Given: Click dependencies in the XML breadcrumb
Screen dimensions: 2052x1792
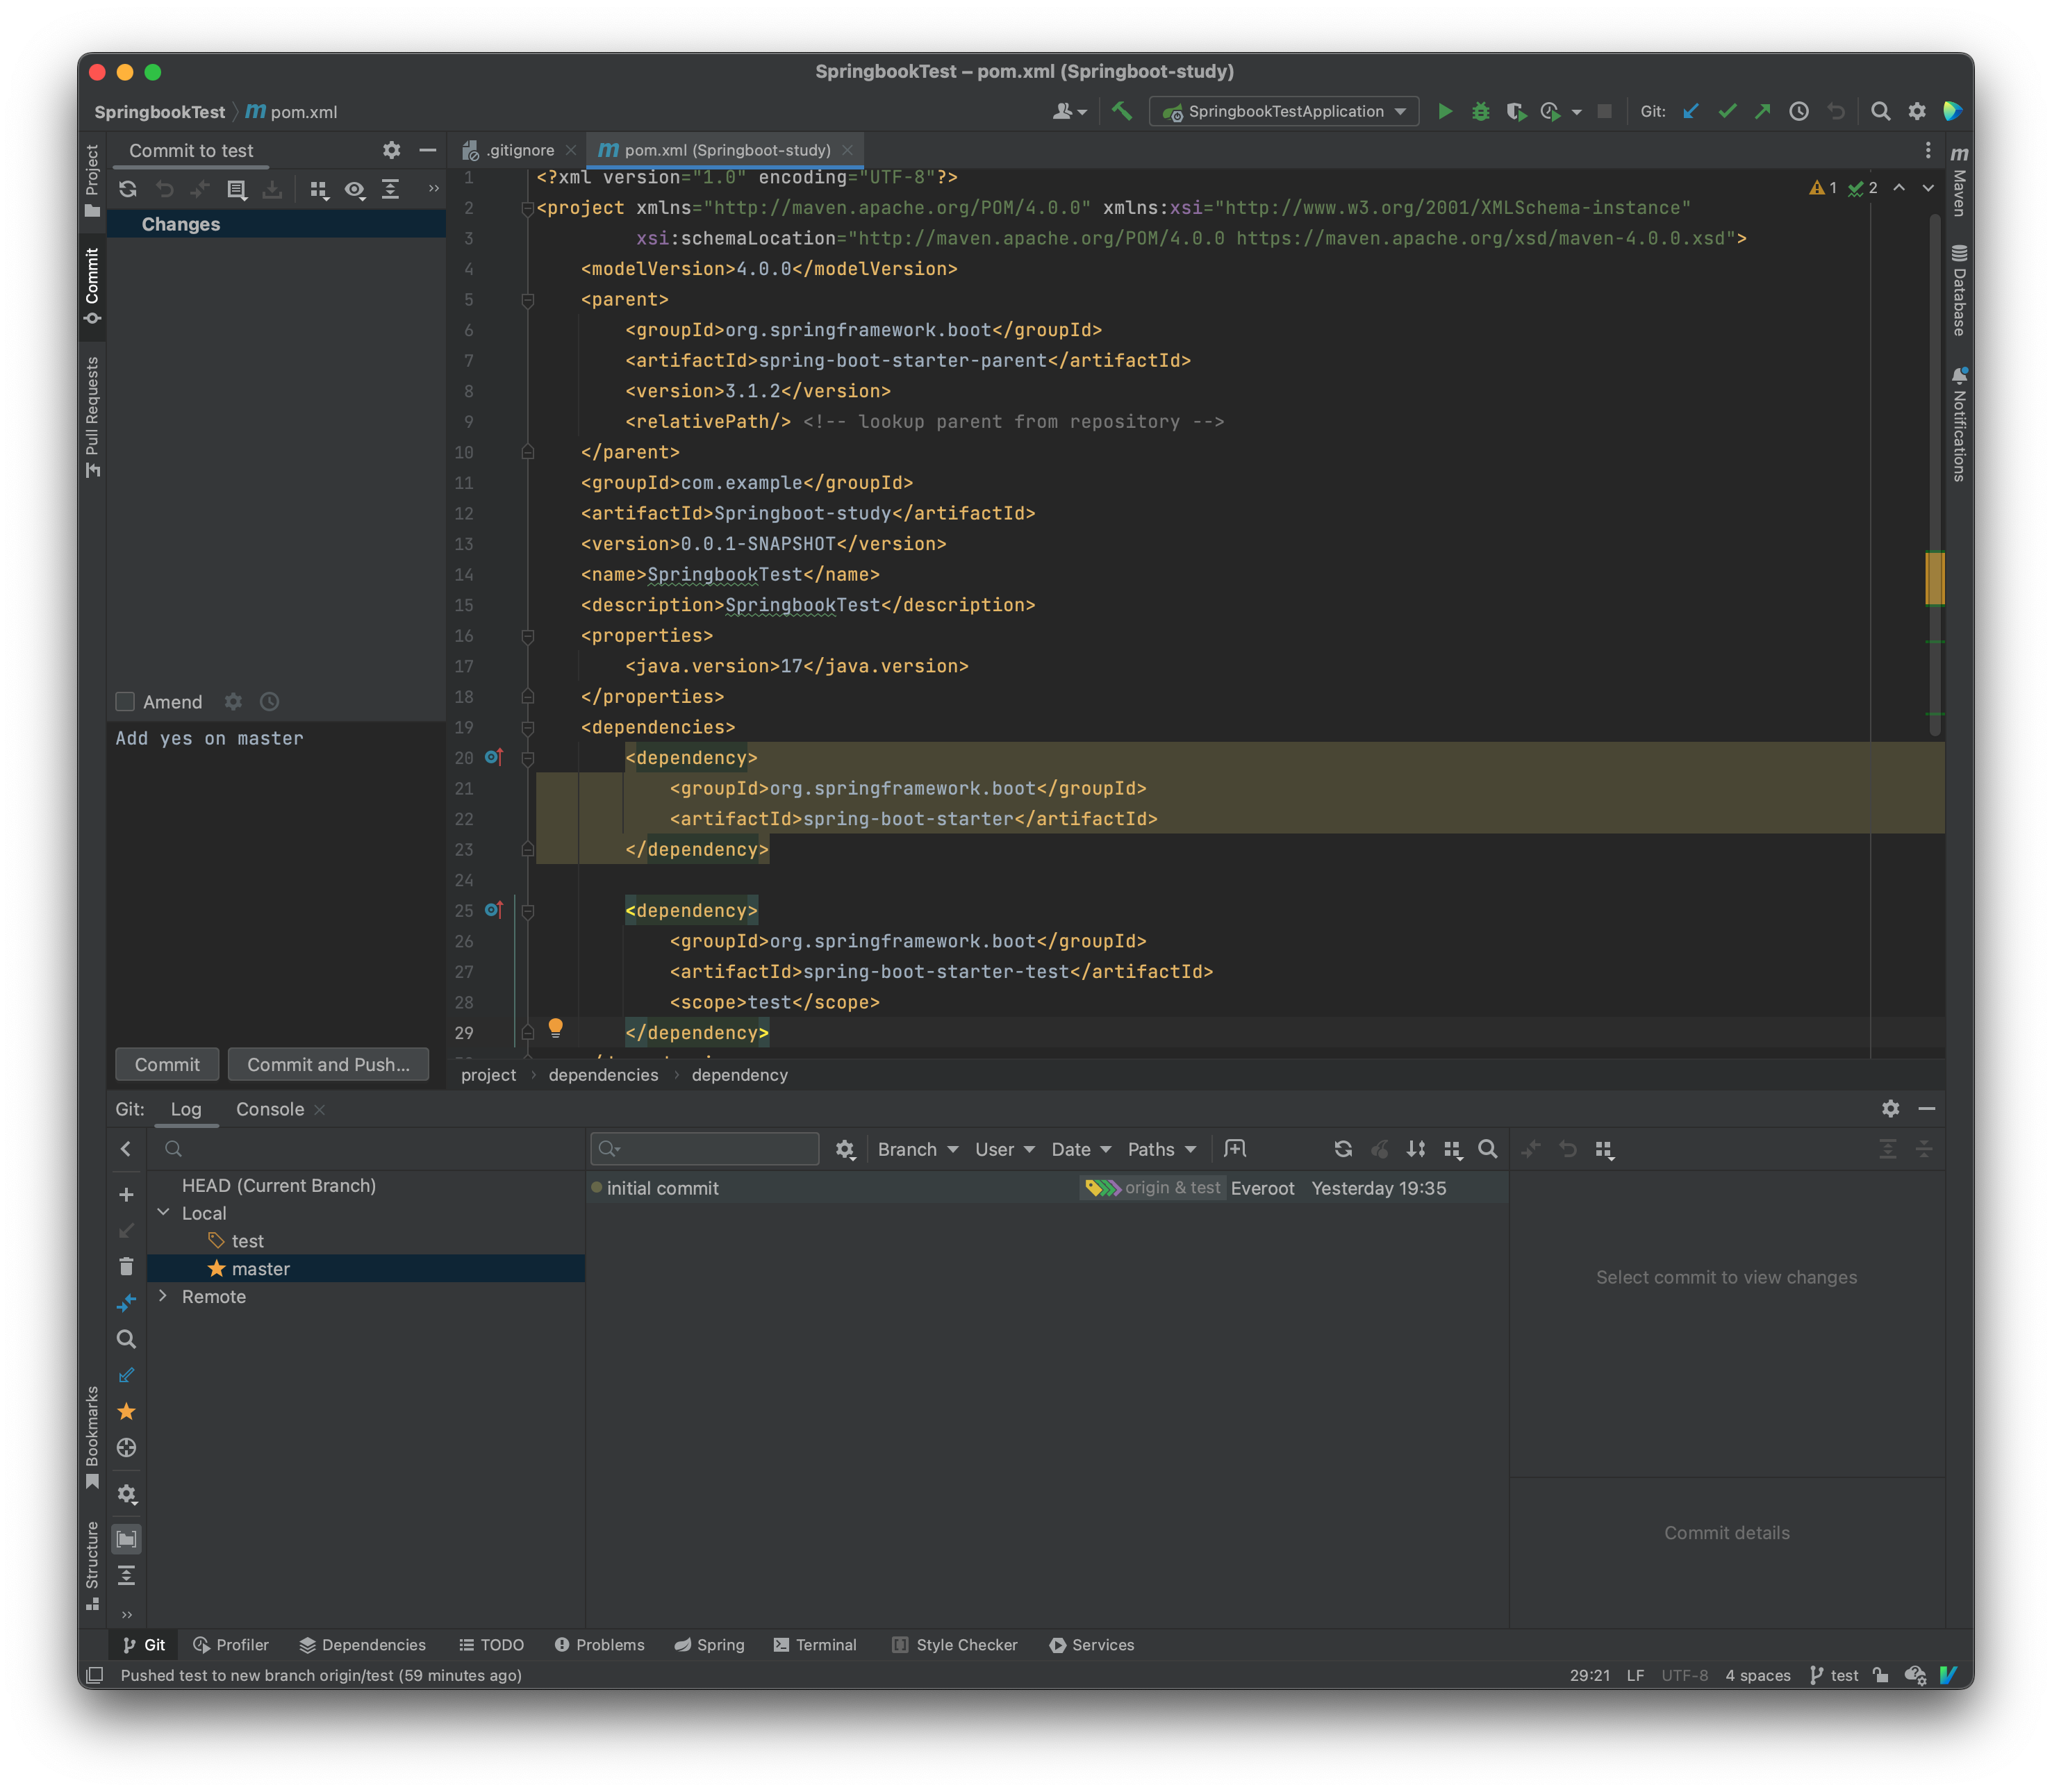Looking at the screenshot, I should click(603, 1075).
